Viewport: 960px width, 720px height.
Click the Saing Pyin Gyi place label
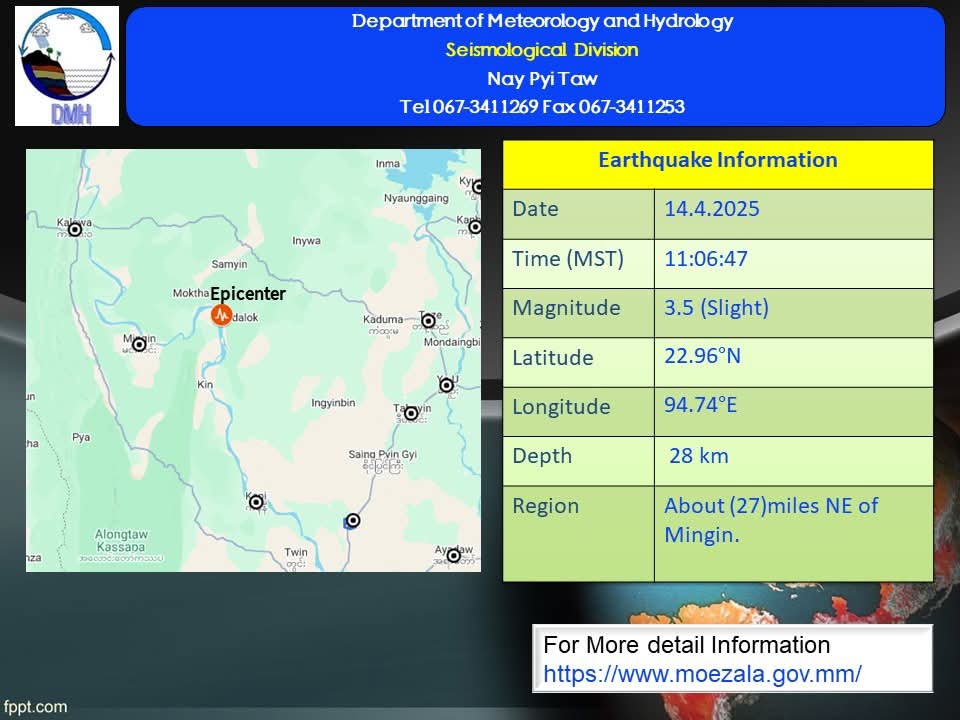click(383, 454)
